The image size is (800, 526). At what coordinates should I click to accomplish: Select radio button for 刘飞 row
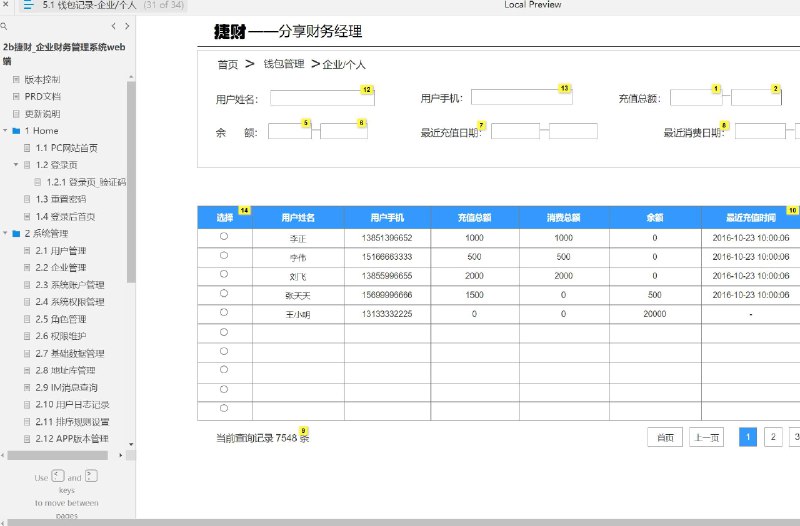(x=223, y=274)
